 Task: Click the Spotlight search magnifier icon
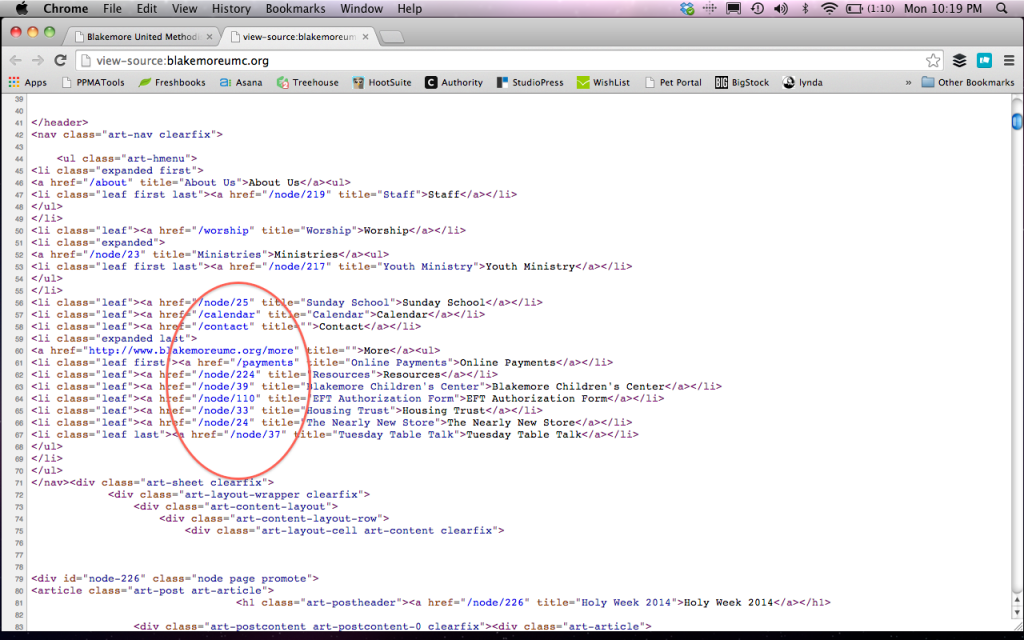(1002, 8)
